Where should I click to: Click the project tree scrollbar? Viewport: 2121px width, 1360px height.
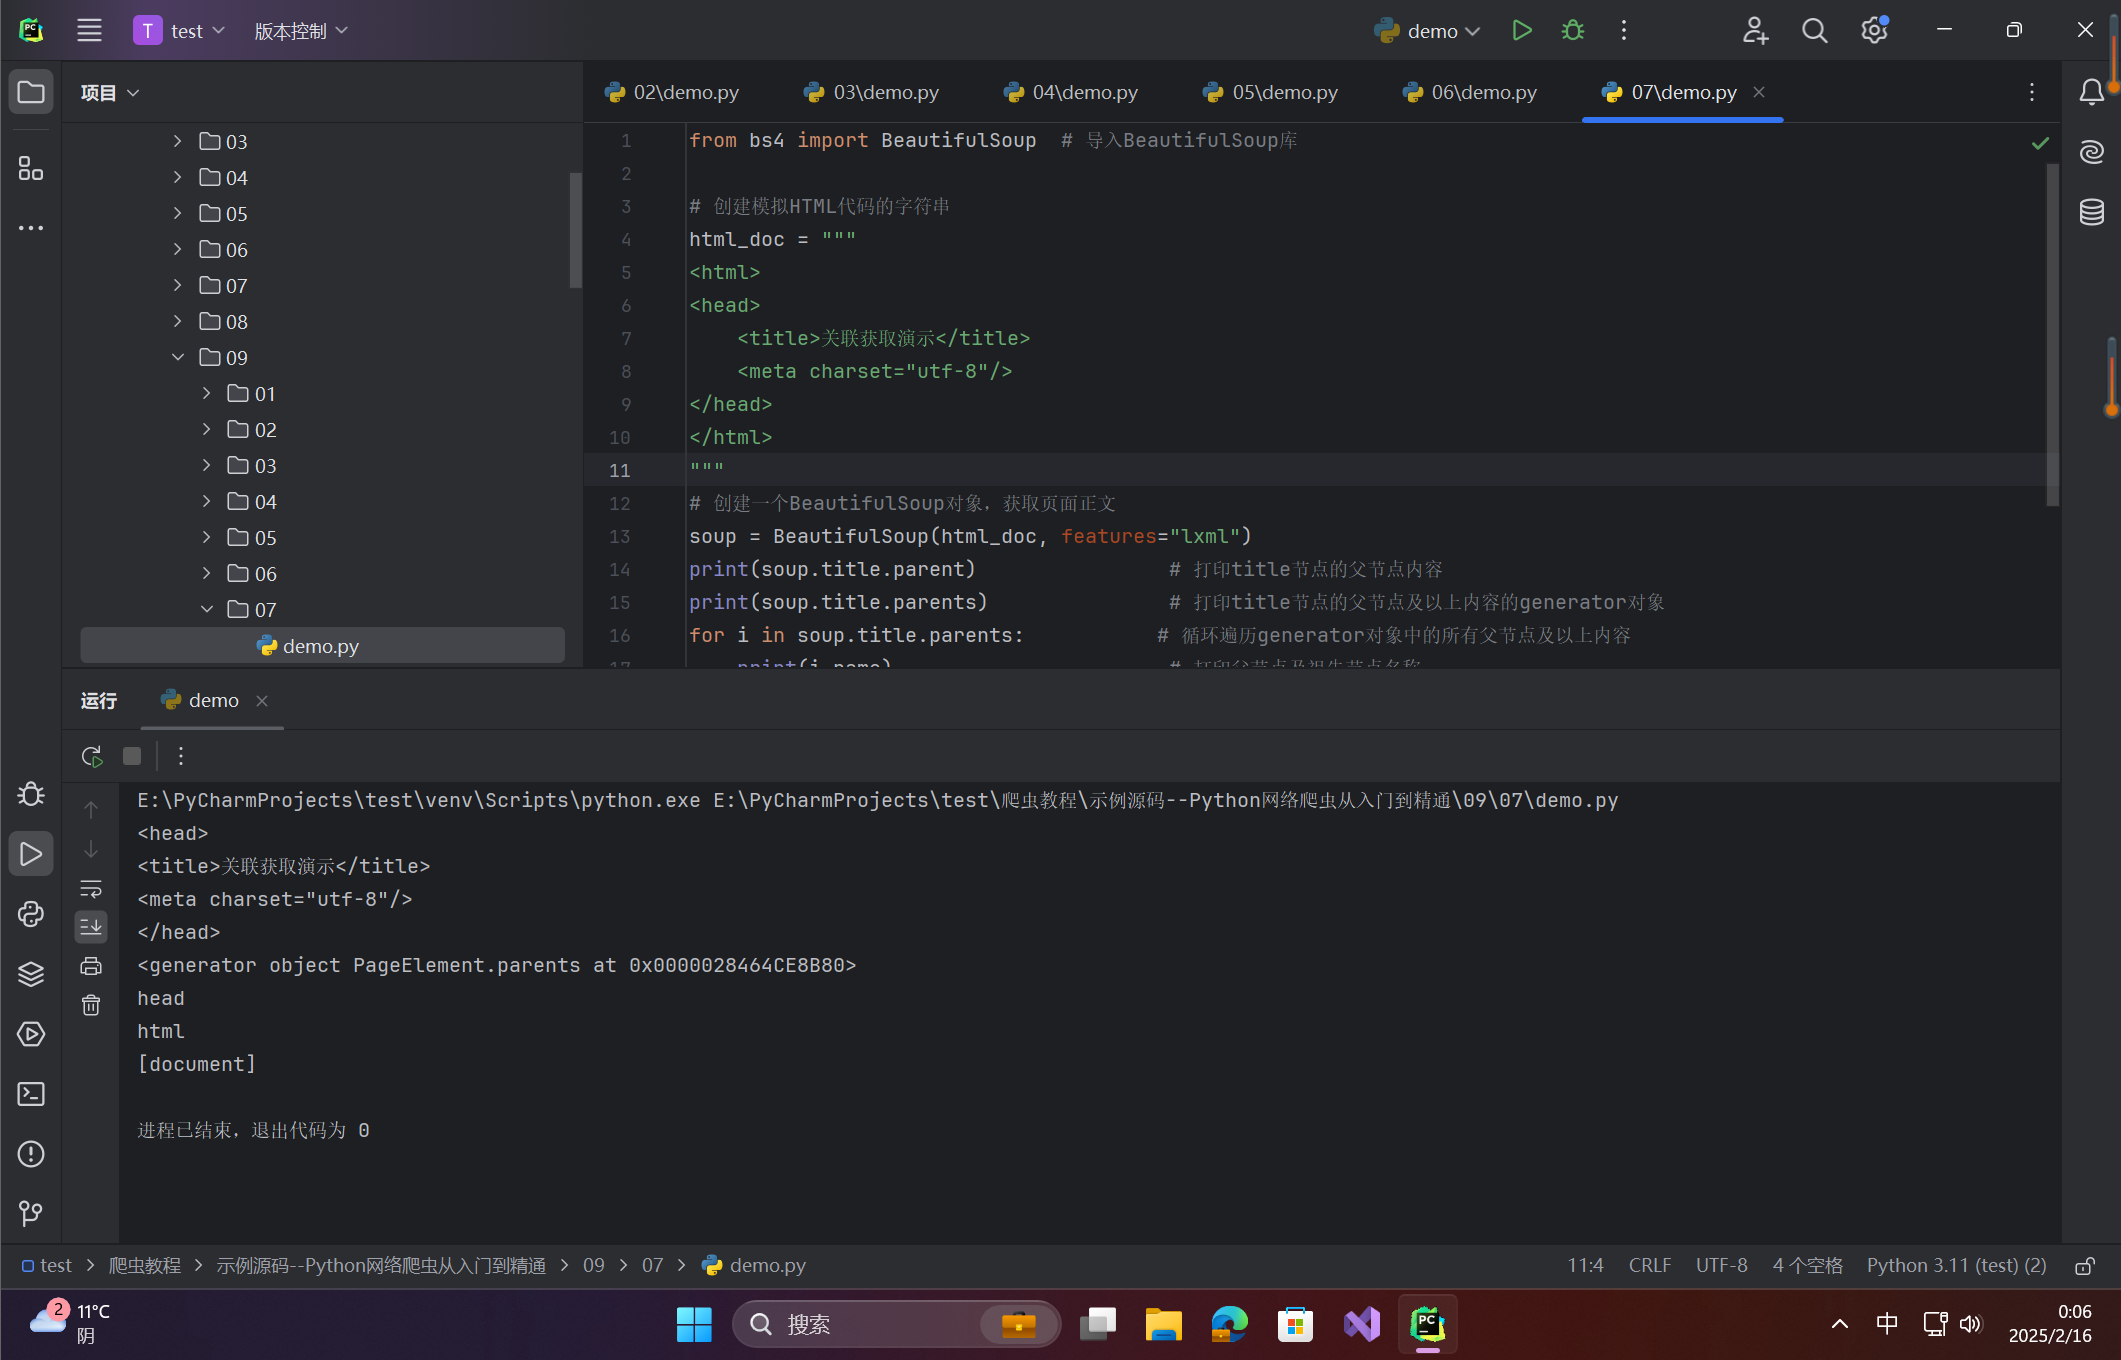point(575,230)
